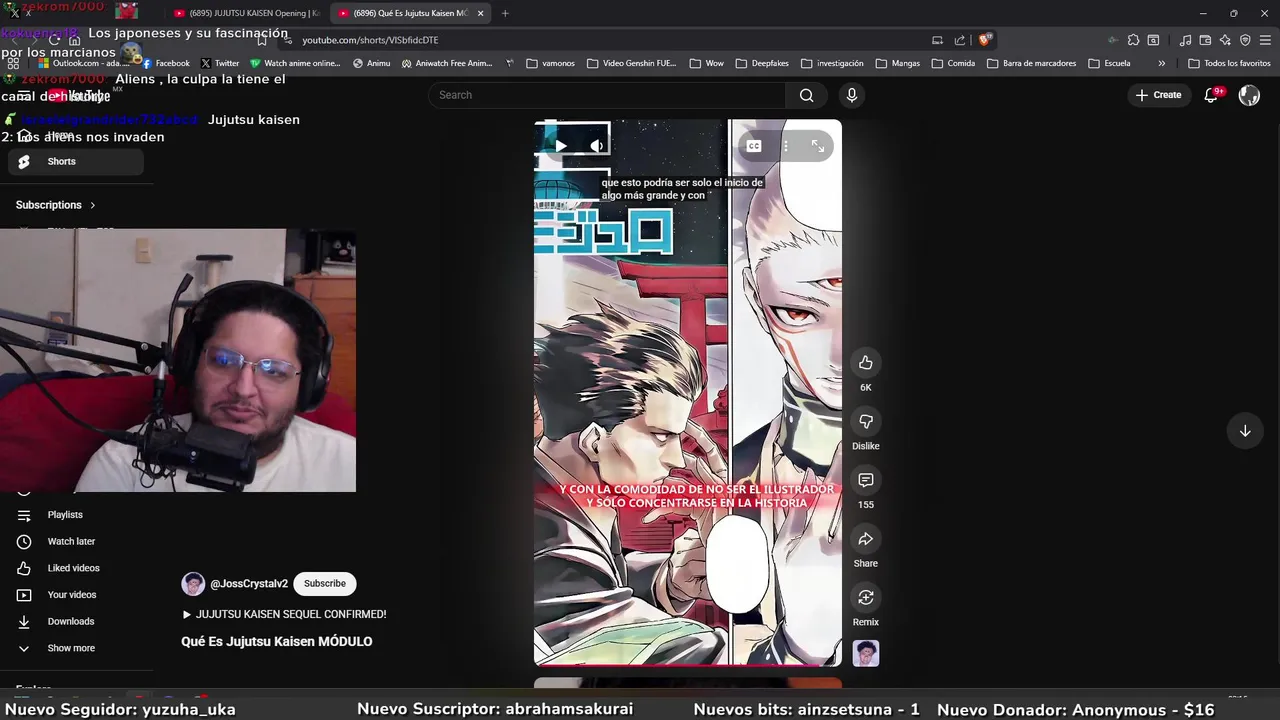Expand the investigación bookmark folder
The image size is (1280, 720).
click(832, 63)
